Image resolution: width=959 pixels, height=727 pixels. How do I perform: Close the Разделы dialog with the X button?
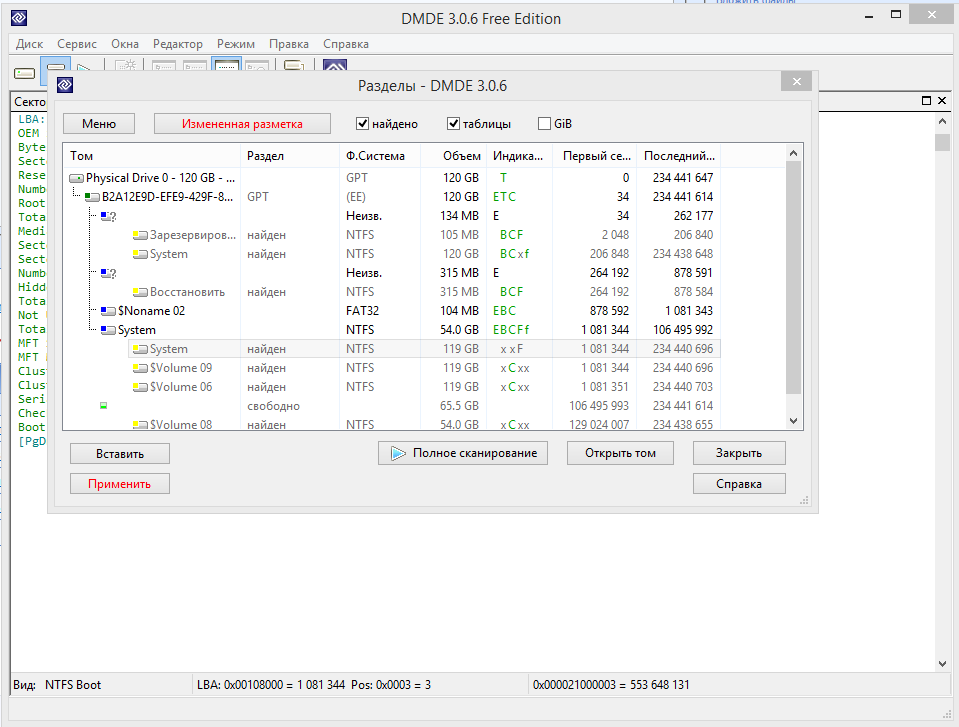(796, 81)
